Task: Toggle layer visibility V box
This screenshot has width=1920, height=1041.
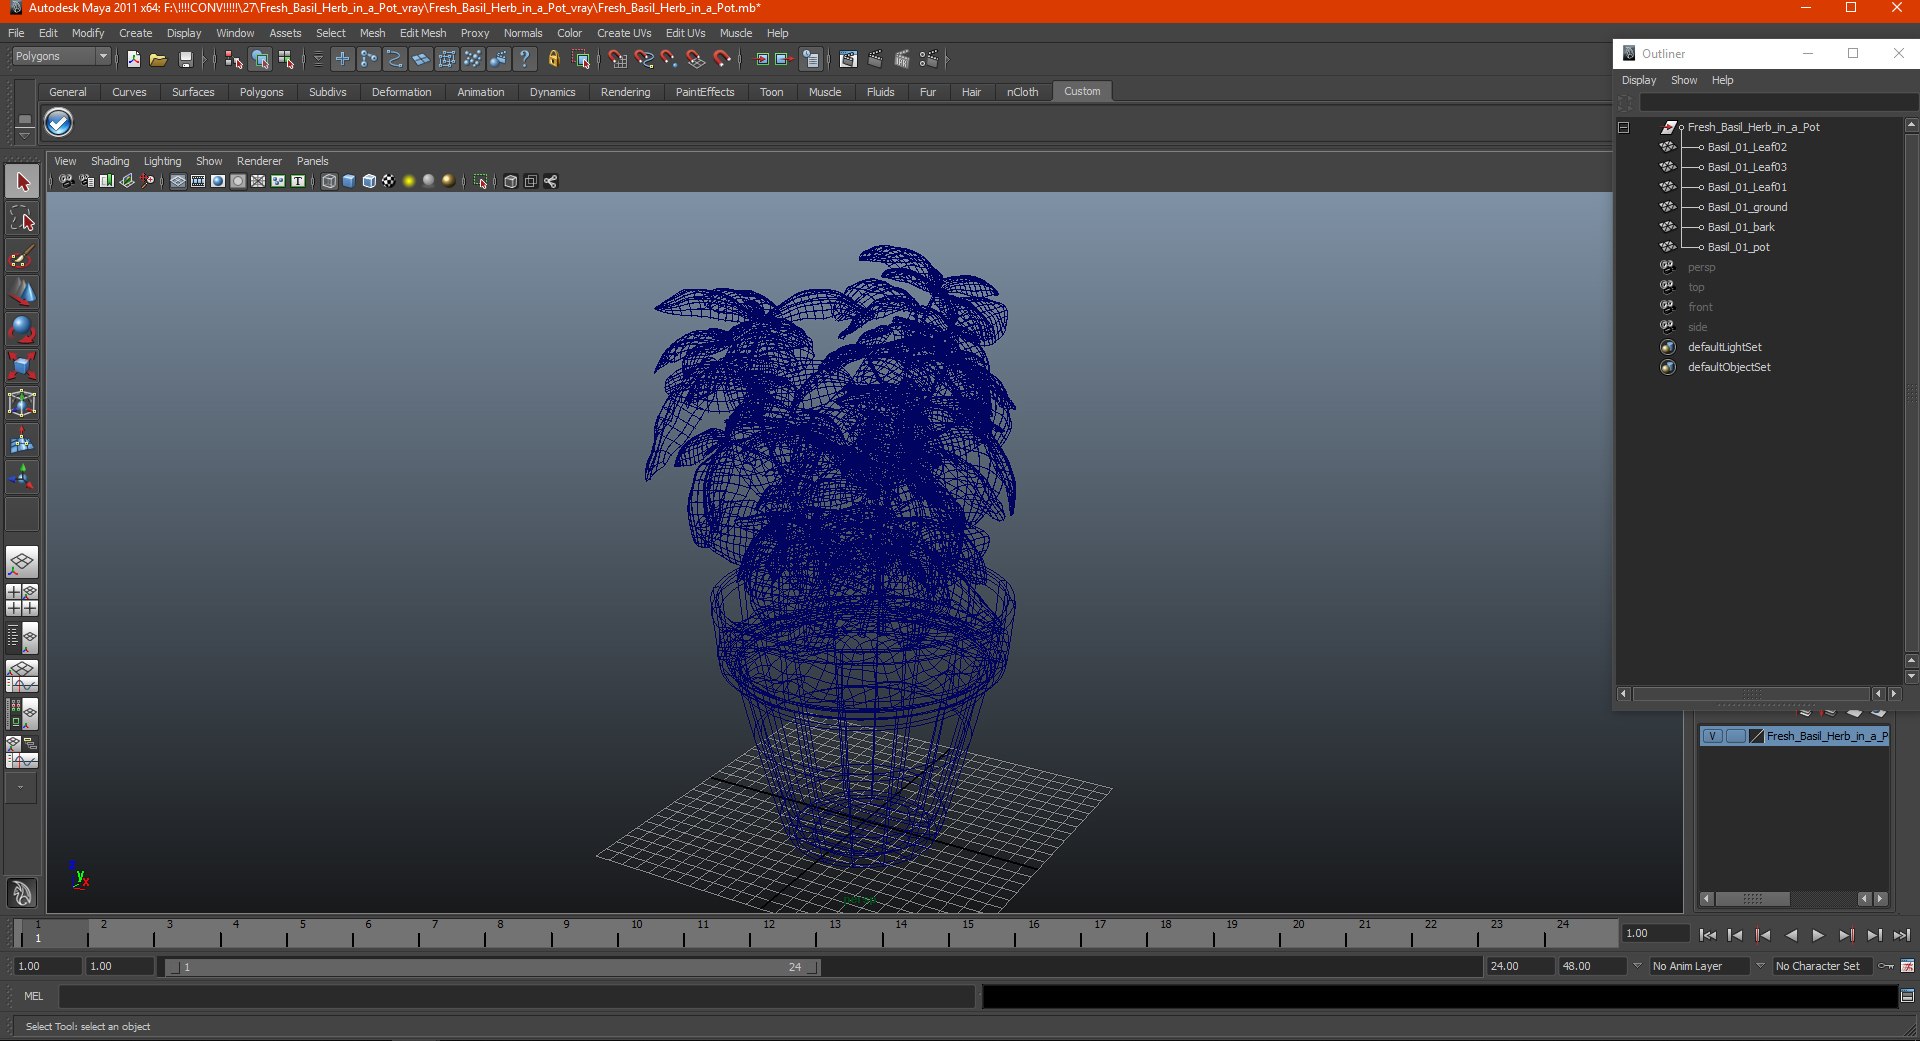Action: coord(1713,736)
